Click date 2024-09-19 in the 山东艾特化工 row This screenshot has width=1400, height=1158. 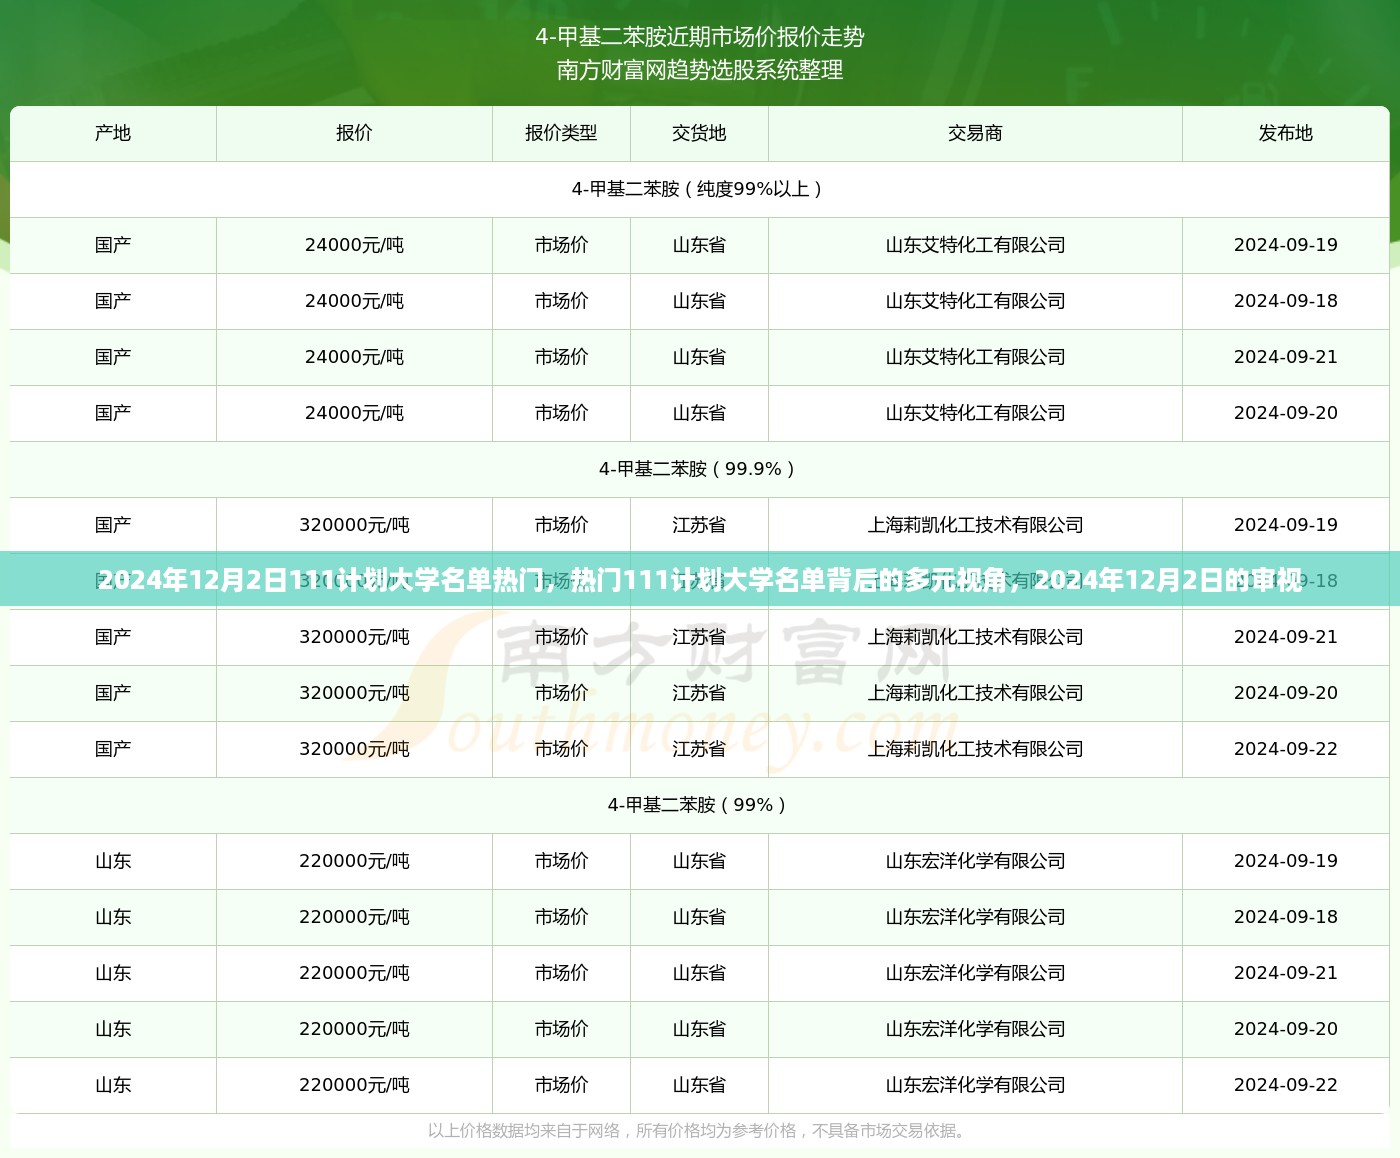(x=1285, y=245)
